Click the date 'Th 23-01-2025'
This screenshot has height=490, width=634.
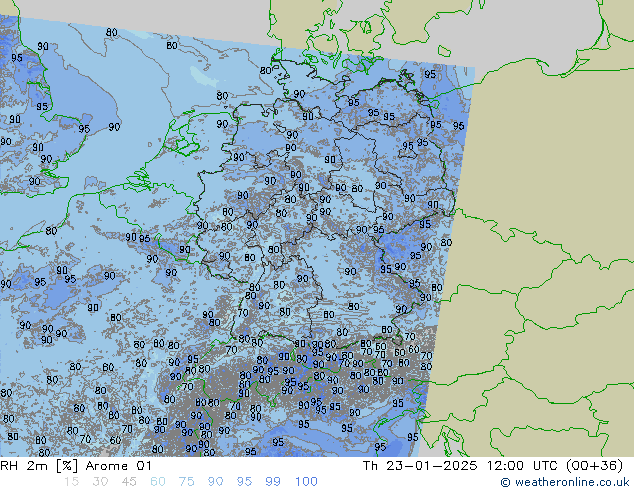click(x=420, y=466)
